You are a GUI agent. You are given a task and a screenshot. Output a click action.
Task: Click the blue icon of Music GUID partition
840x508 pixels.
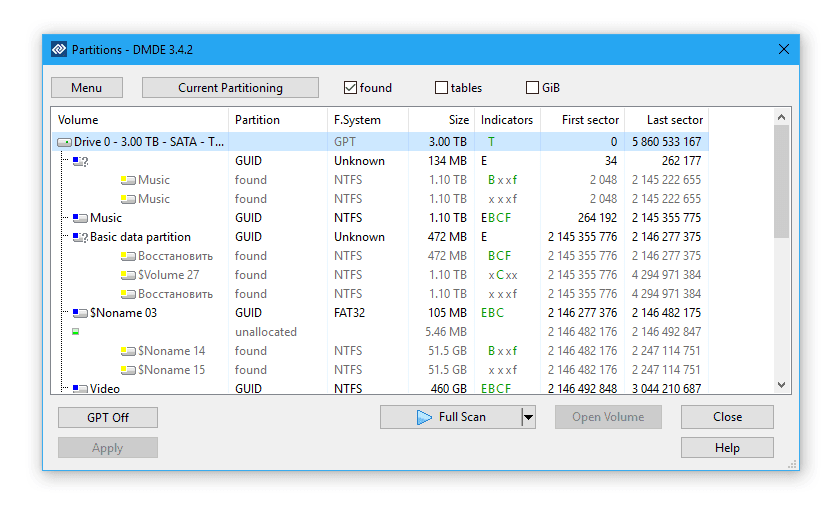click(x=80, y=218)
